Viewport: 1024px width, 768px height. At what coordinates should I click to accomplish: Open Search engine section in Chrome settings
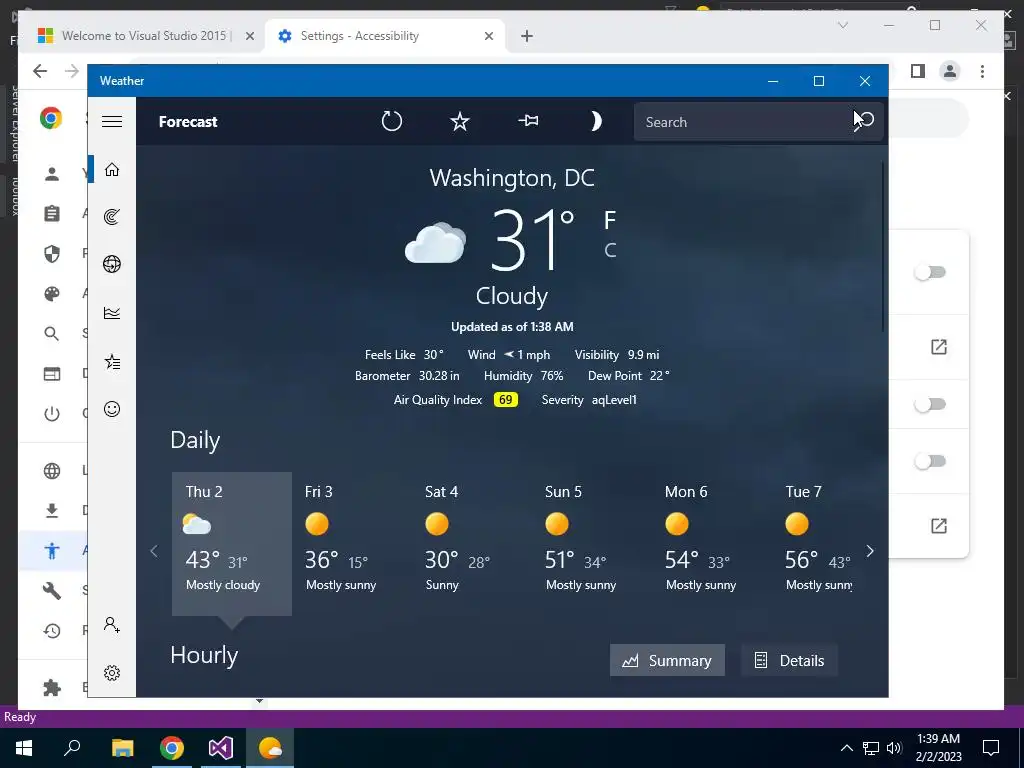click(x=52, y=334)
